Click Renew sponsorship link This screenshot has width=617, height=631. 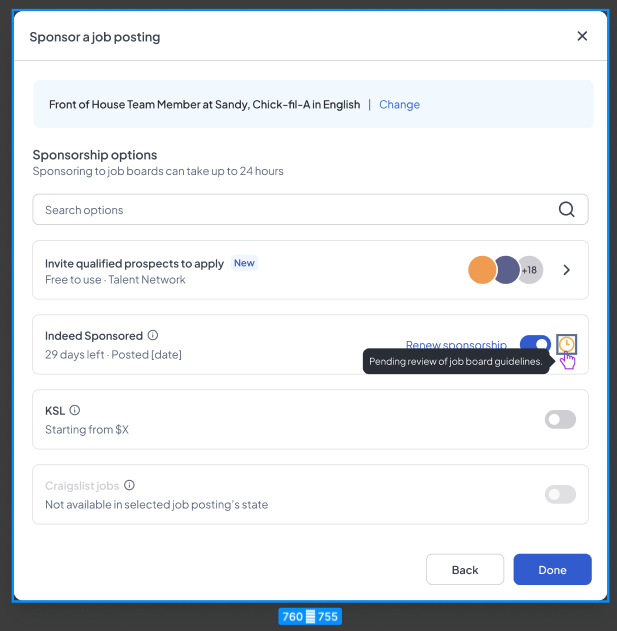[x=456, y=345]
